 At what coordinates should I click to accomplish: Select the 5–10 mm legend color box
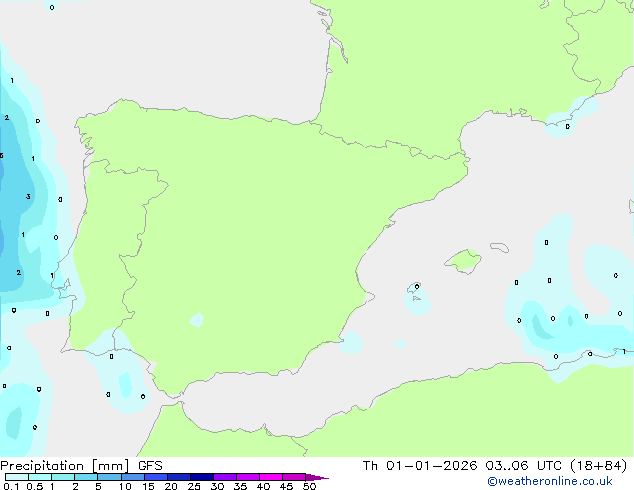pos(109,477)
